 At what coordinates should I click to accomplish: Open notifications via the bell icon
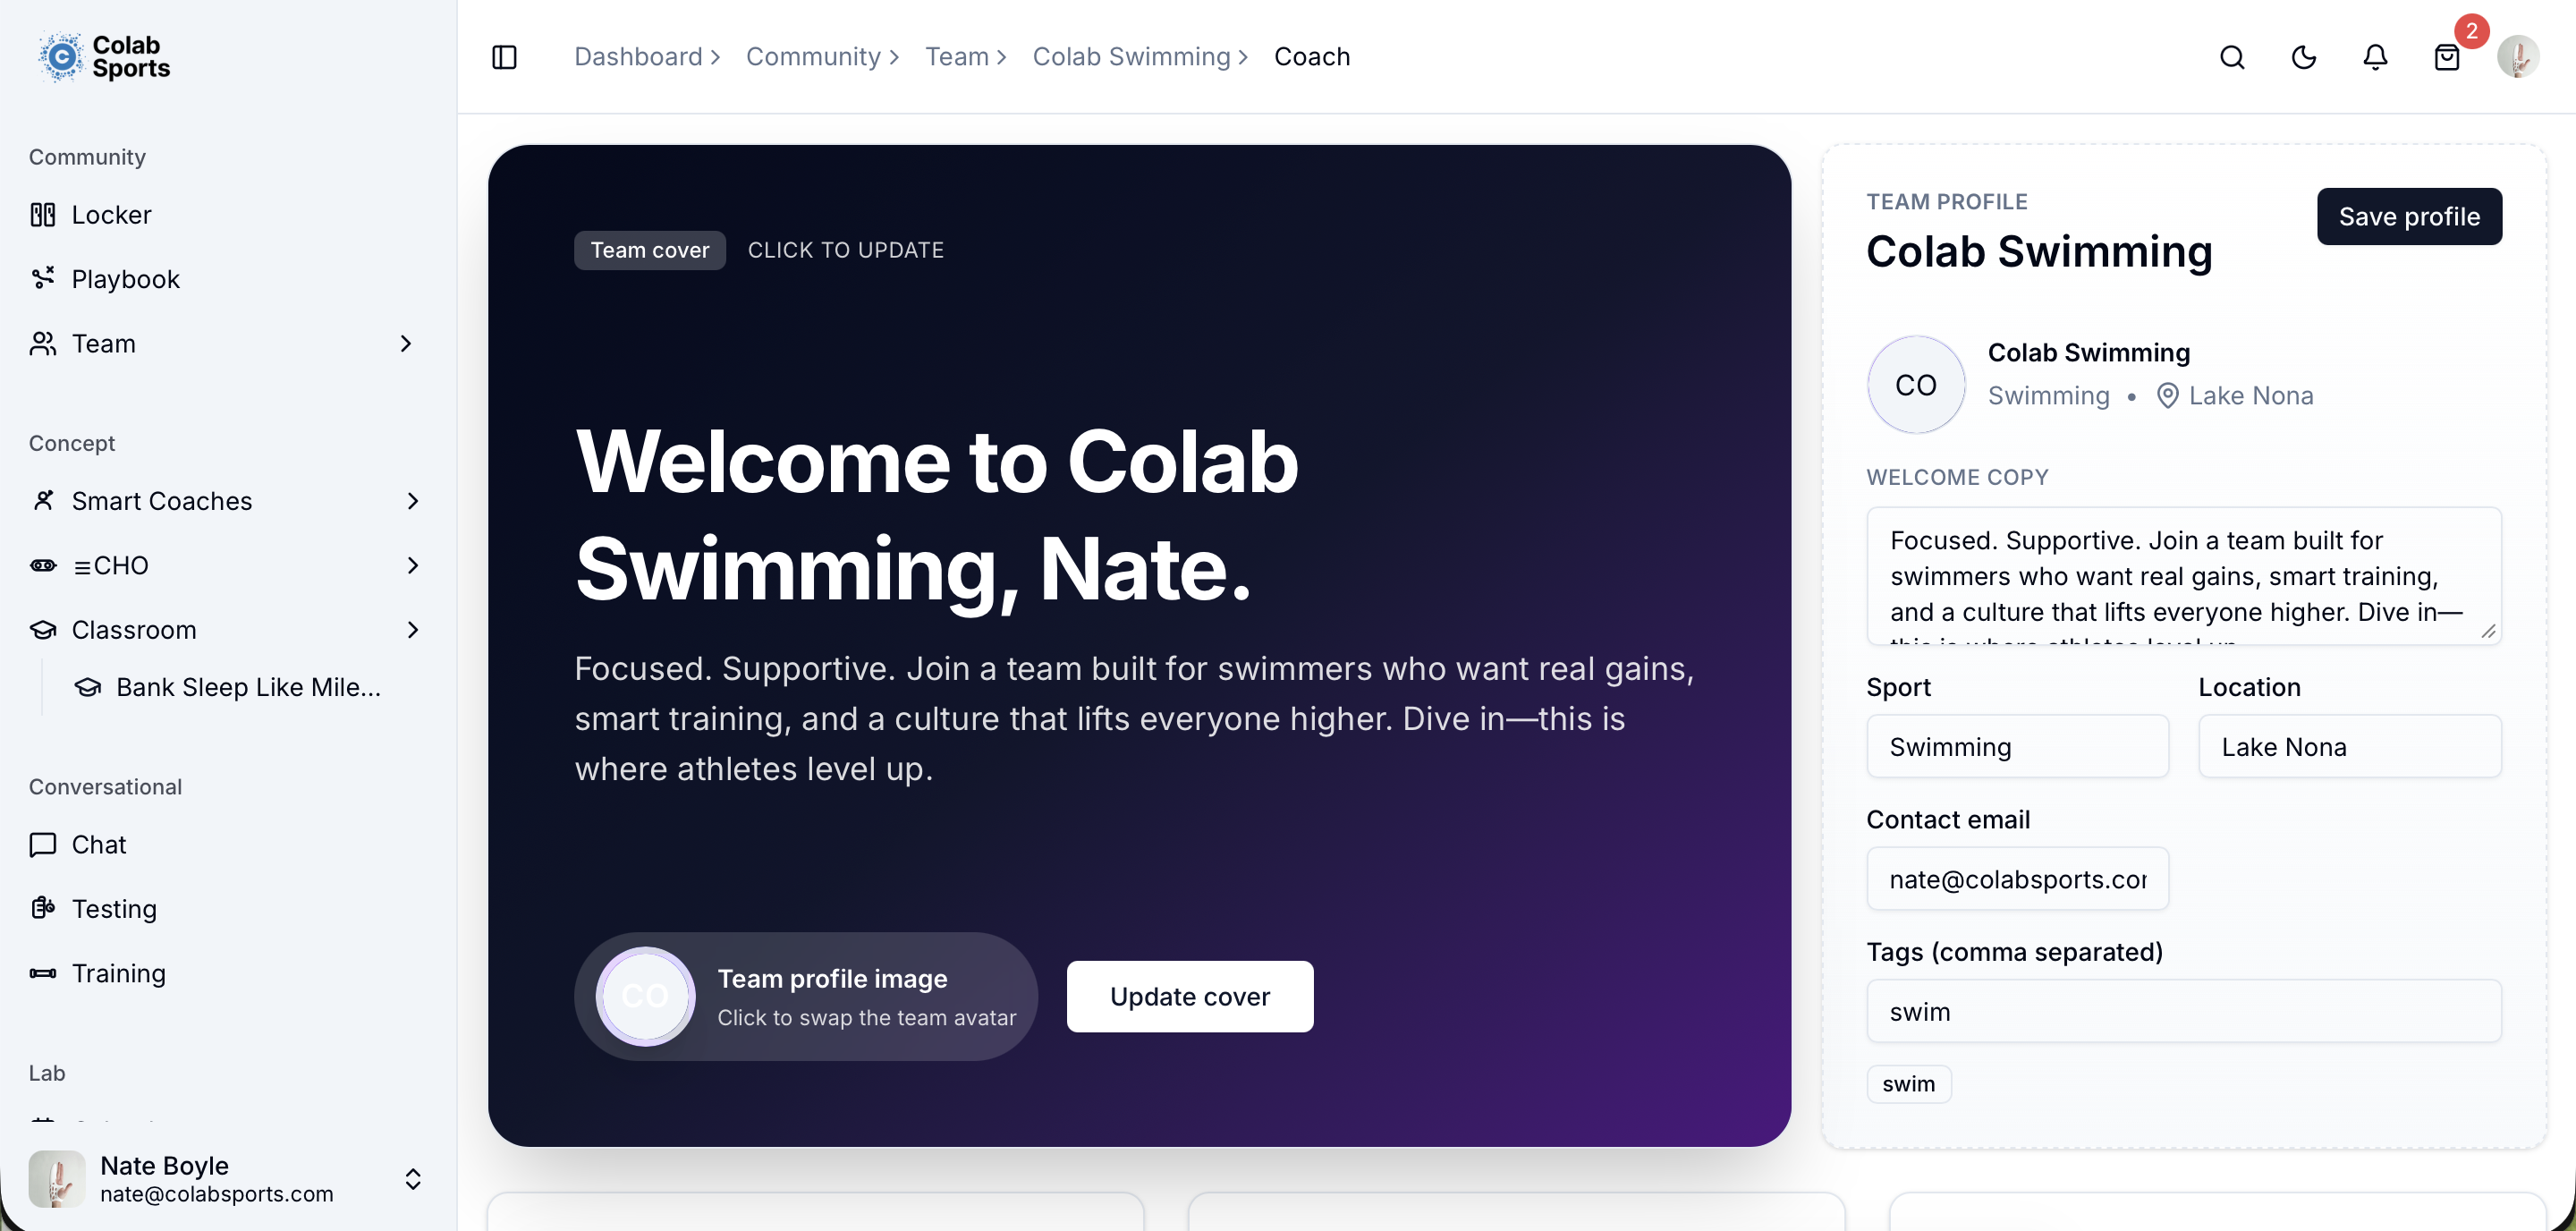[x=2375, y=57]
